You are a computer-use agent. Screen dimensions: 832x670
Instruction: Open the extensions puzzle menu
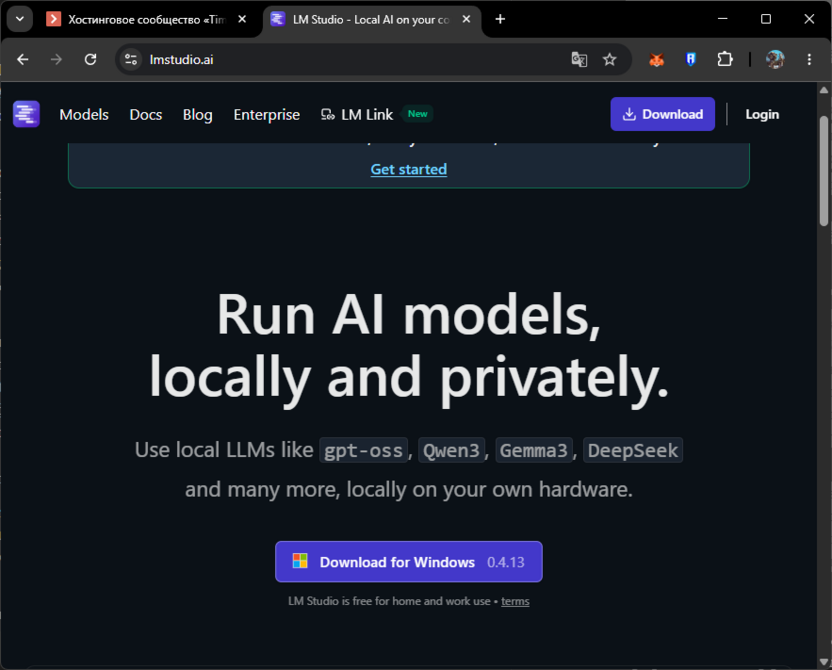point(725,59)
